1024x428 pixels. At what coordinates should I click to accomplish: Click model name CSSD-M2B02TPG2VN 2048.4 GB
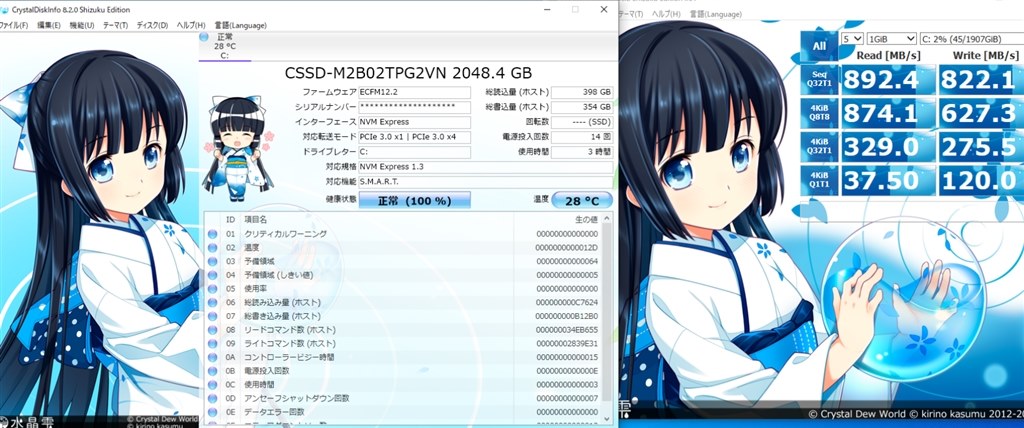tap(409, 73)
